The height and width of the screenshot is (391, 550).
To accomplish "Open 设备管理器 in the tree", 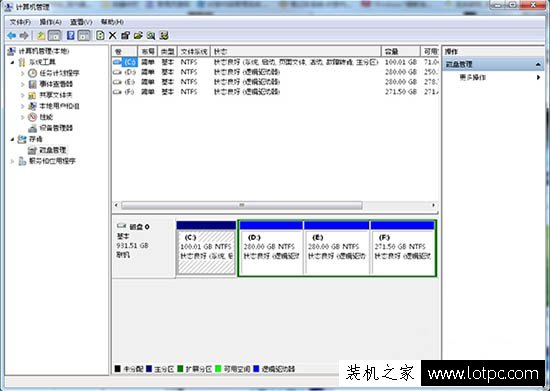I will pos(56,128).
